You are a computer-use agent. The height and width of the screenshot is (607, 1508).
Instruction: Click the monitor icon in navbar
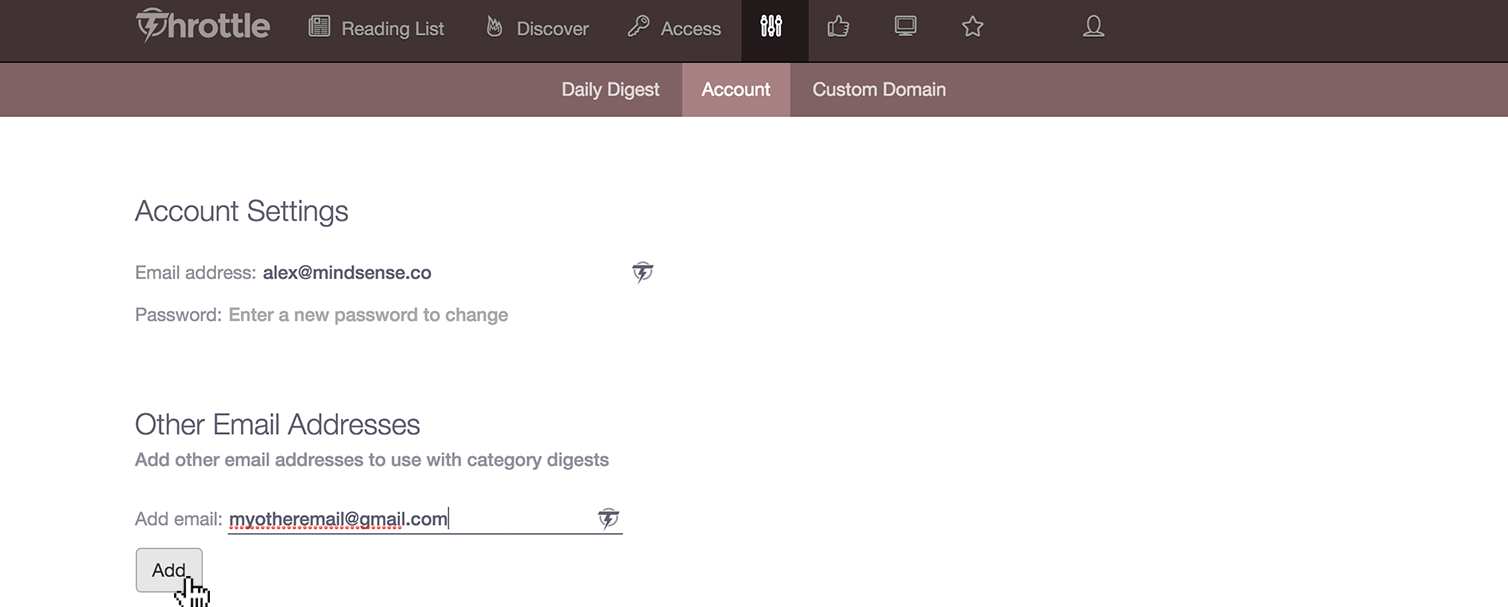906,27
